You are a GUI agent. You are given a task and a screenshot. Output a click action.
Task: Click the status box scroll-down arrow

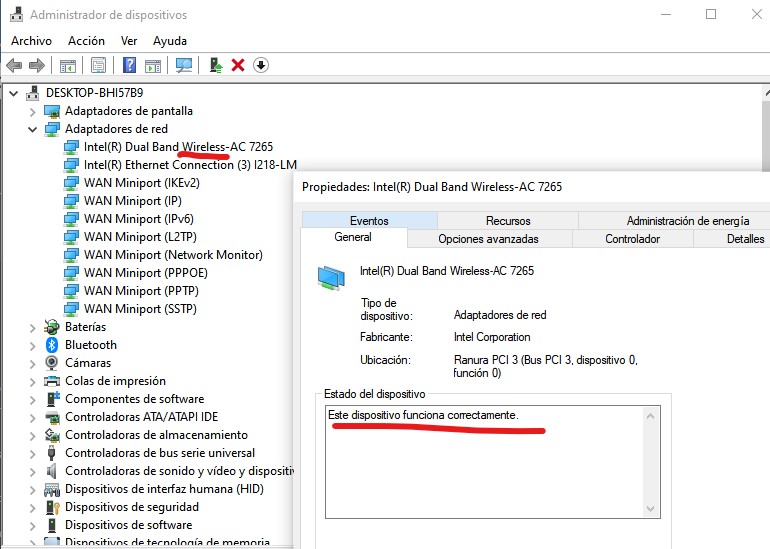point(651,509)
